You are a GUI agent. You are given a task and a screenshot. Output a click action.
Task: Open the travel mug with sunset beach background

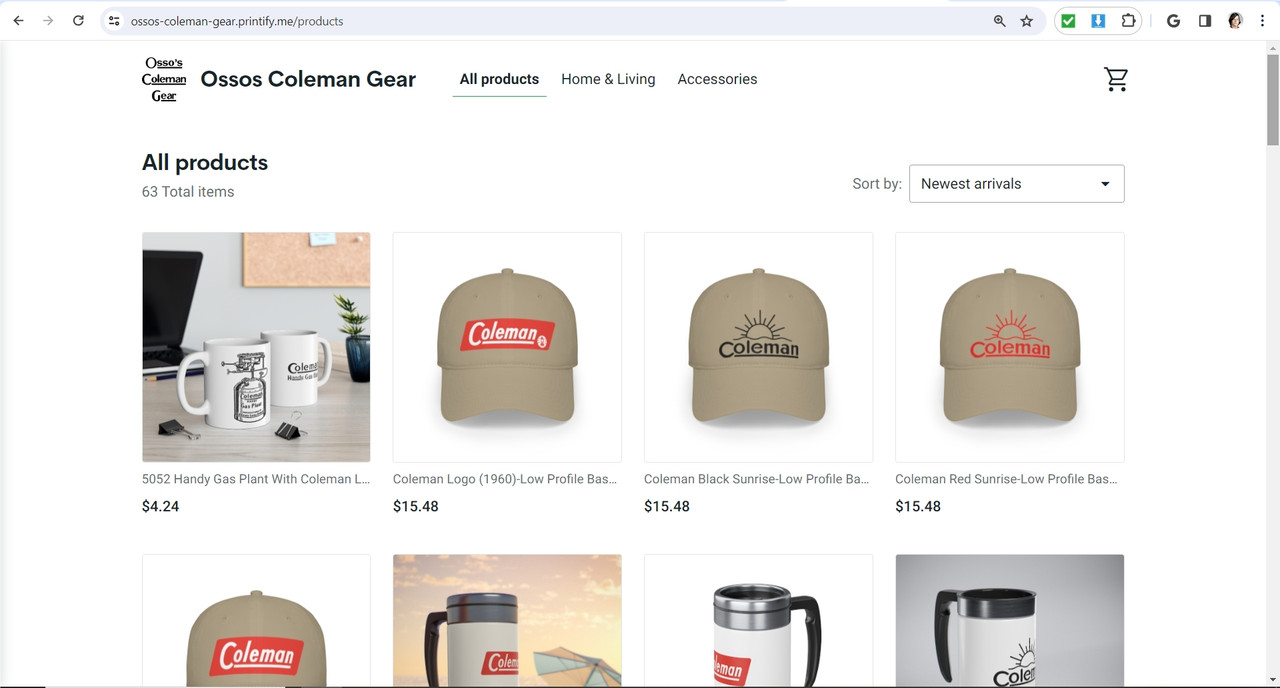tap(507, 620)
